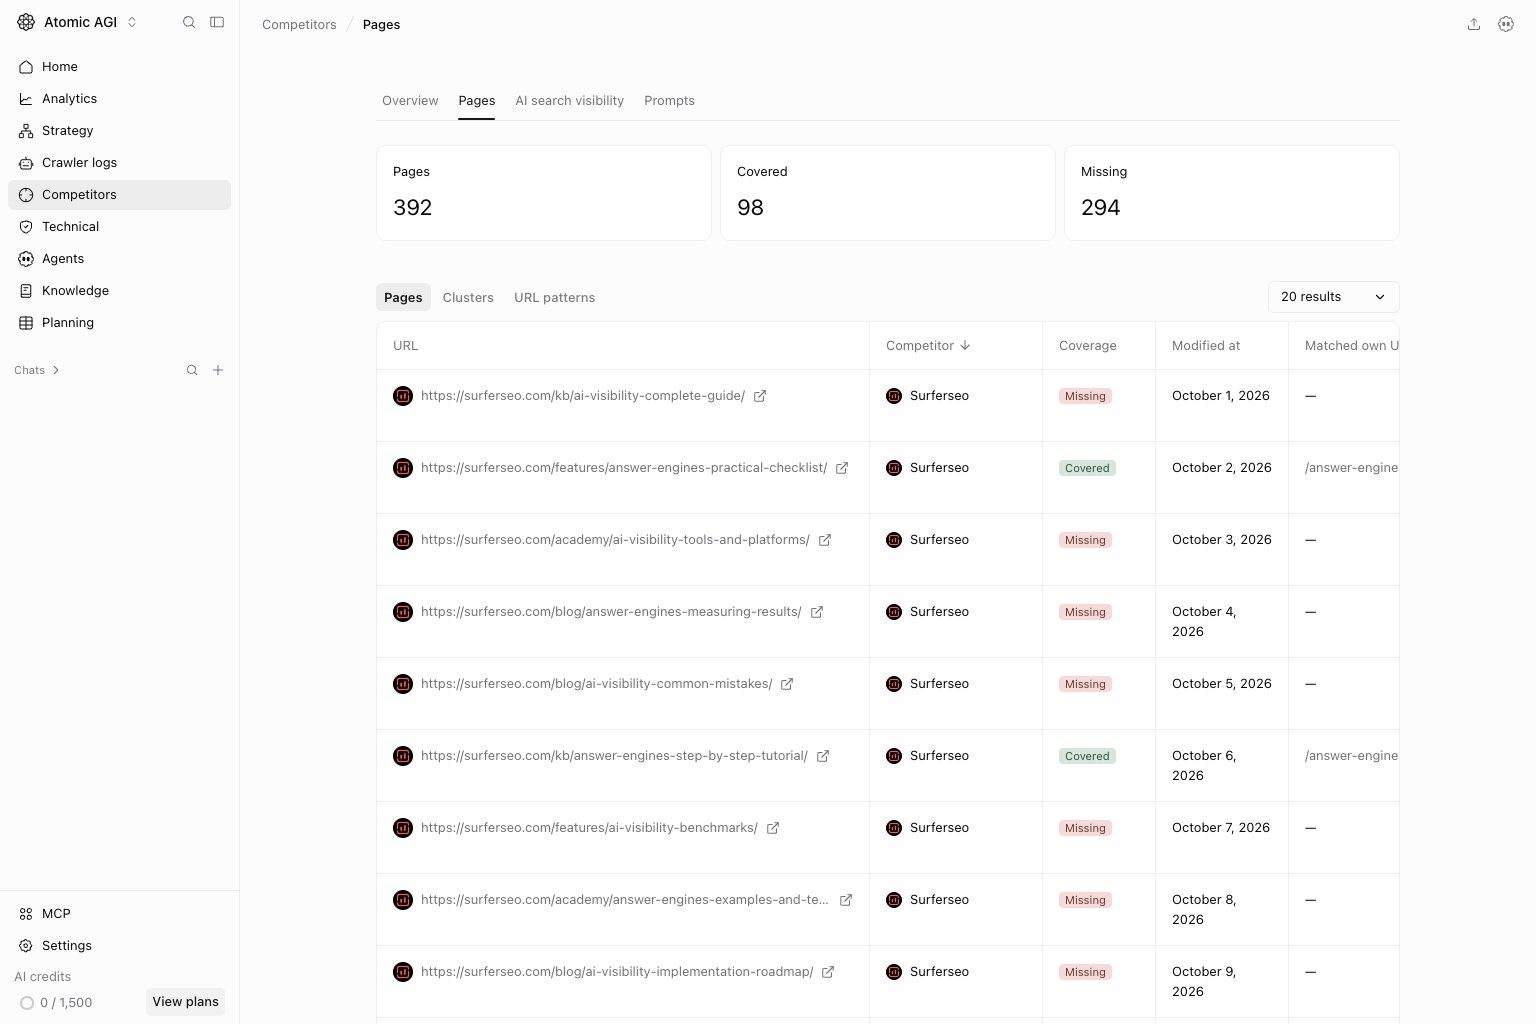Click the Modified at column header
The width and height of the screenshot is (1536, 1024).
(1206, 346)
